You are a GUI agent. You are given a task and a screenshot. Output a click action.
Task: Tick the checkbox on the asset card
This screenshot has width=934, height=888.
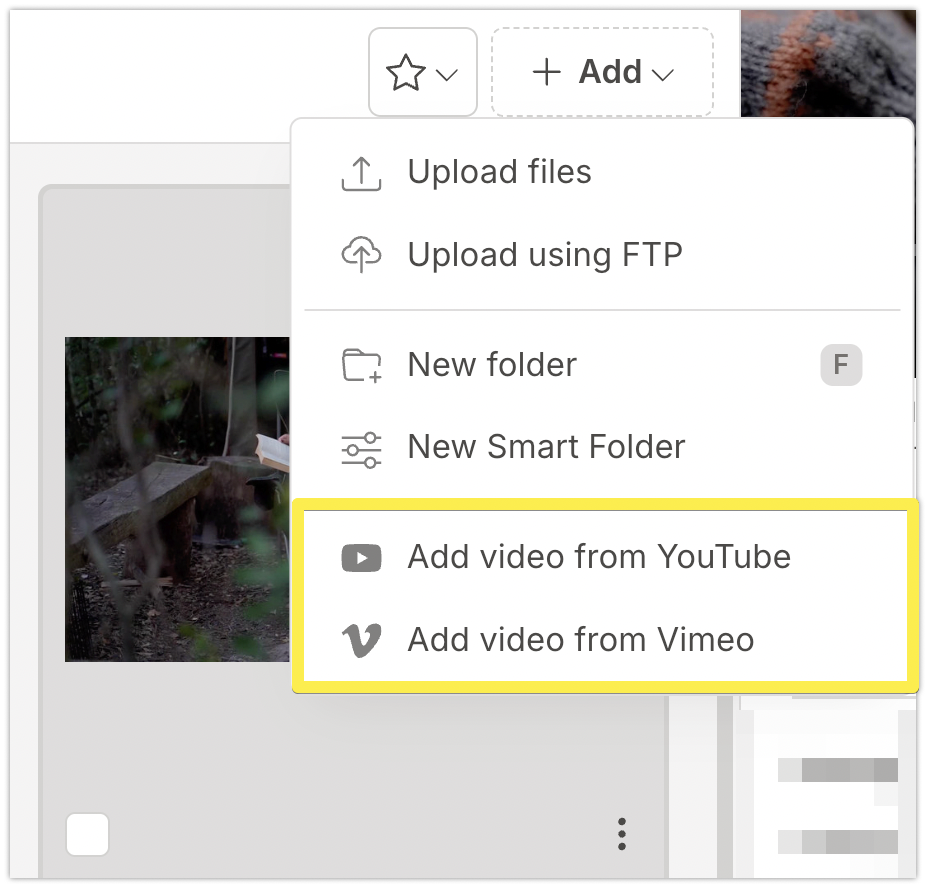88,834
